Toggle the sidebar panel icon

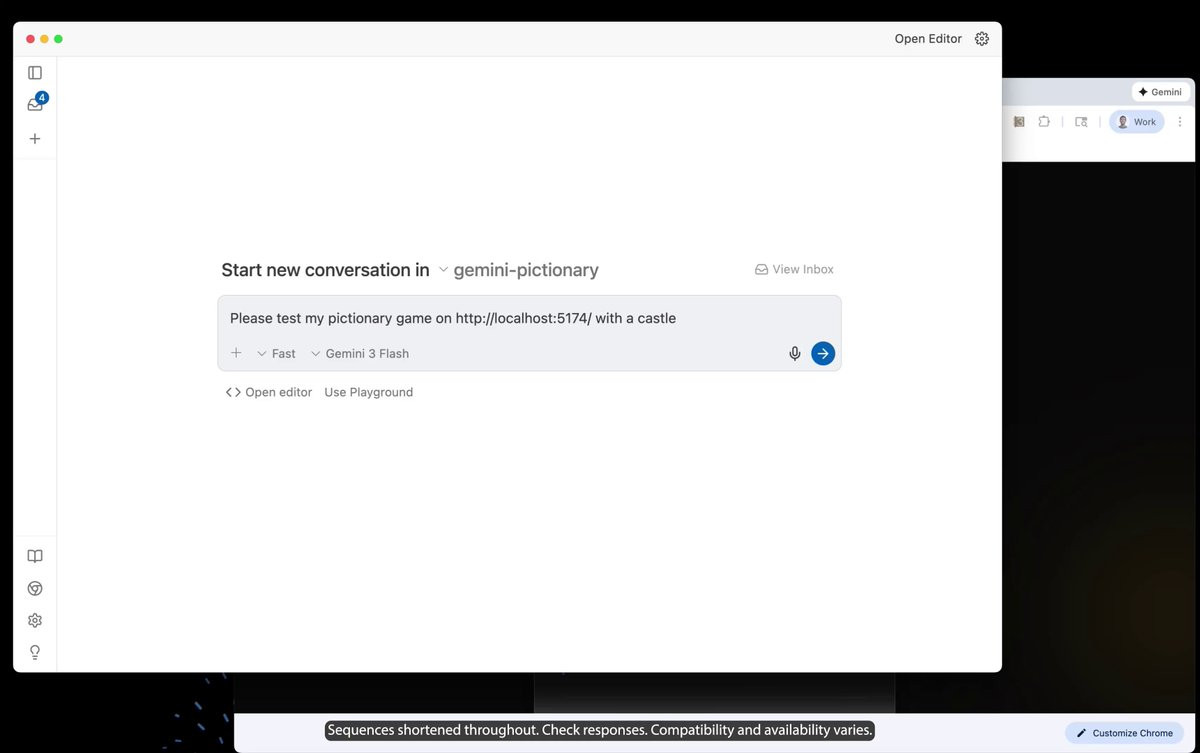point(35,73)
